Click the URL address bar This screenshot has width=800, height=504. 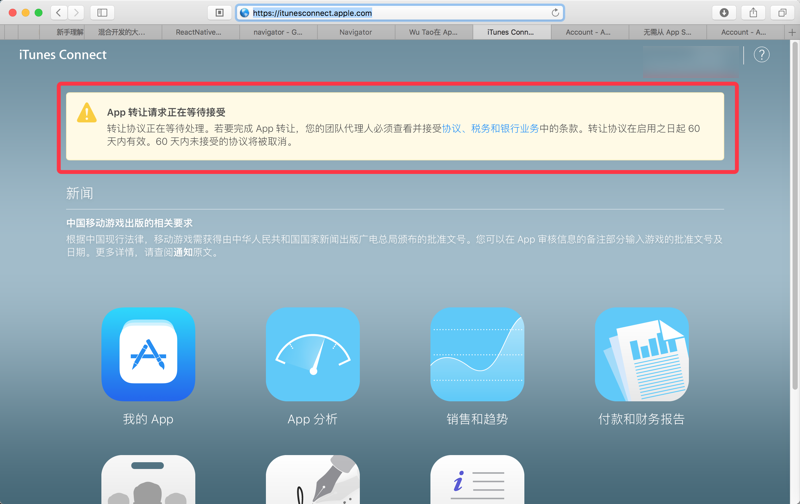(399, 13)
